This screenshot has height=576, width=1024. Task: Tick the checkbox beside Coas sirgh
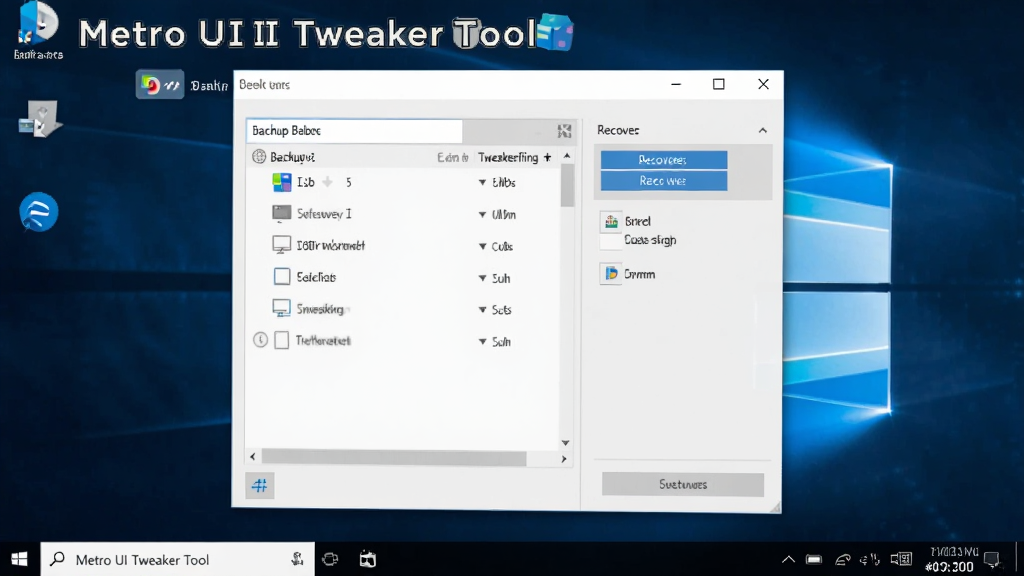coord(611,240)
